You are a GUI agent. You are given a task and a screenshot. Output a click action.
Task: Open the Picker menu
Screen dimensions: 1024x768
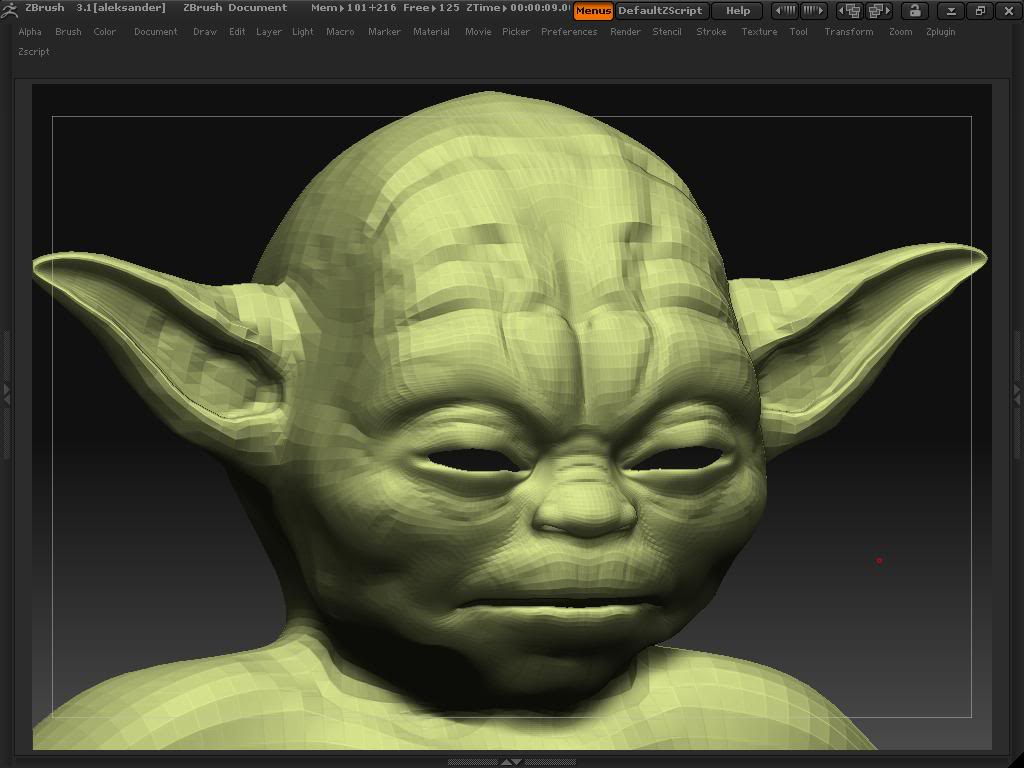(x=516, y=31)
